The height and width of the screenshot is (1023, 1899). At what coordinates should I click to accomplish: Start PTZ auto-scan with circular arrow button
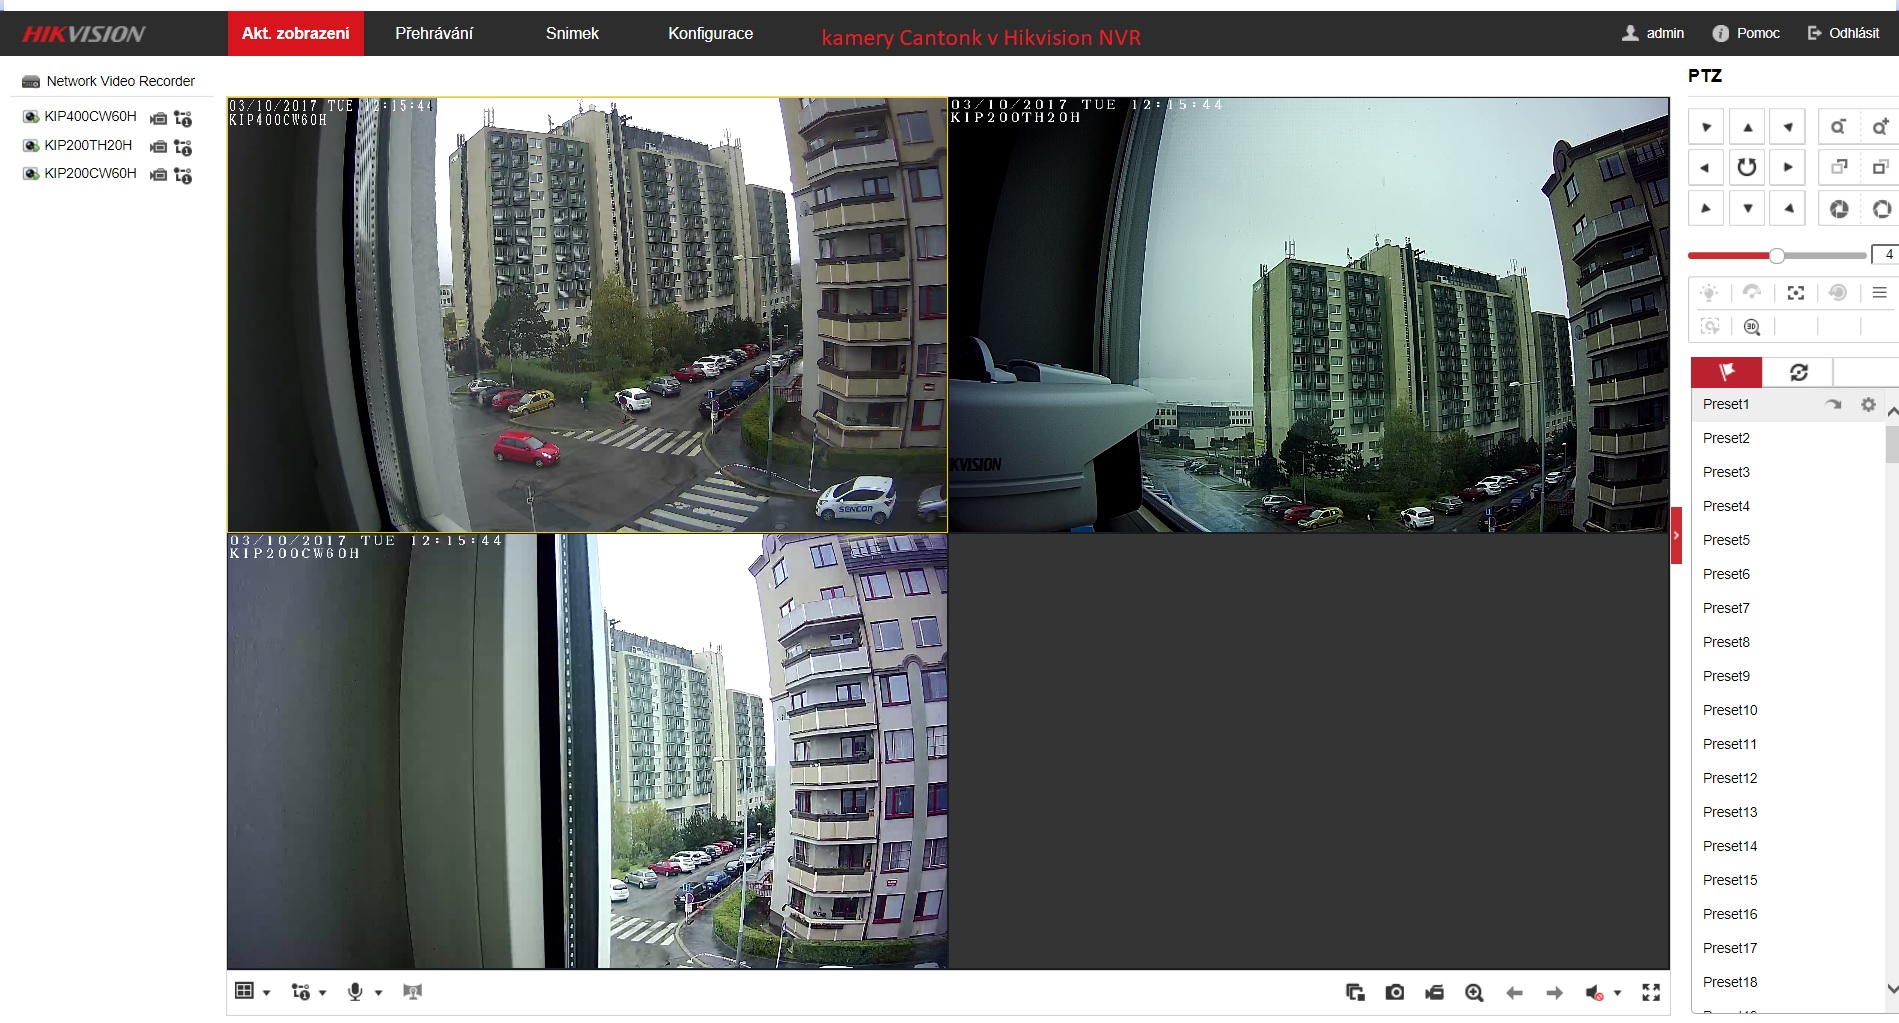pyautogui.click(x=1747, y=168)
